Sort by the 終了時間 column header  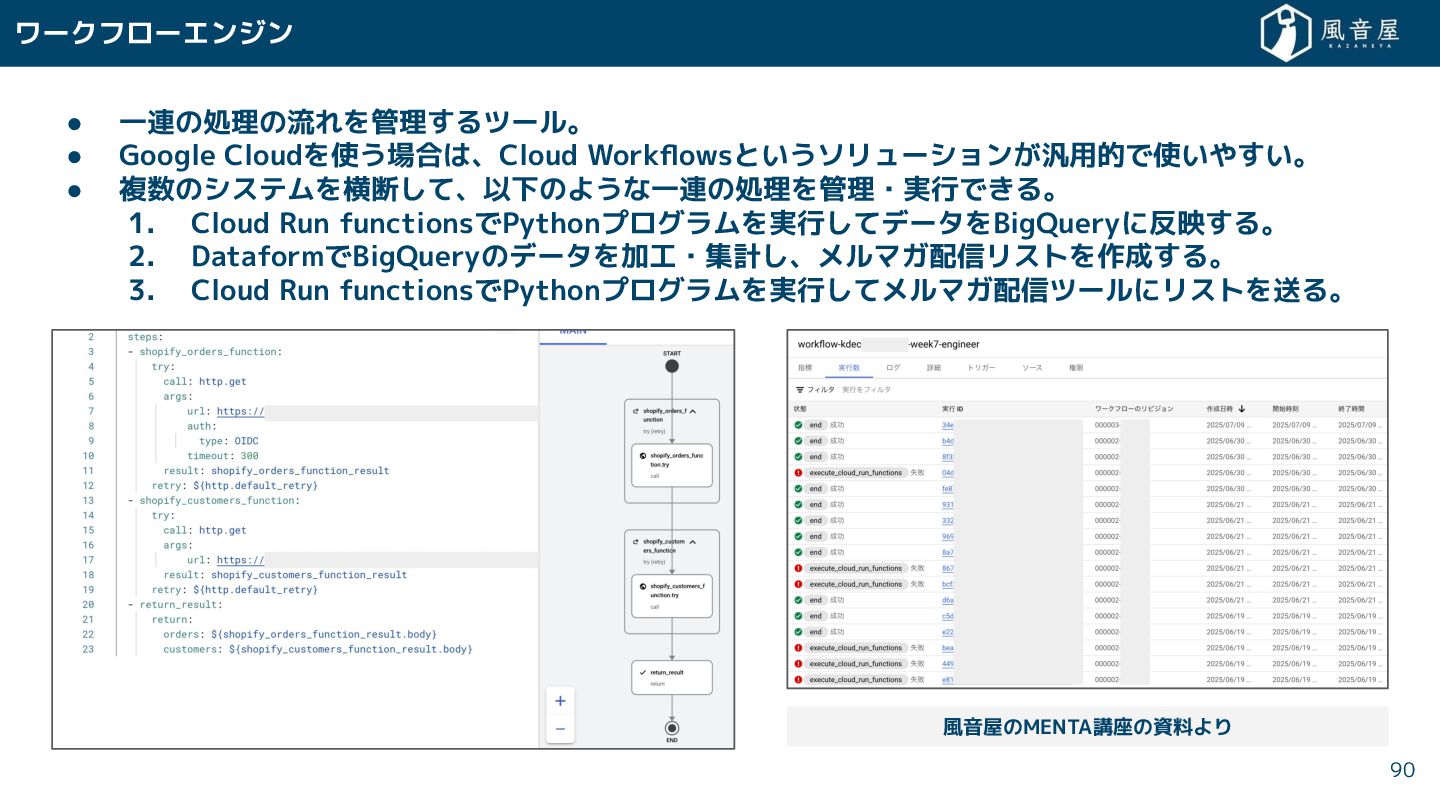(x=1352, y=409)
